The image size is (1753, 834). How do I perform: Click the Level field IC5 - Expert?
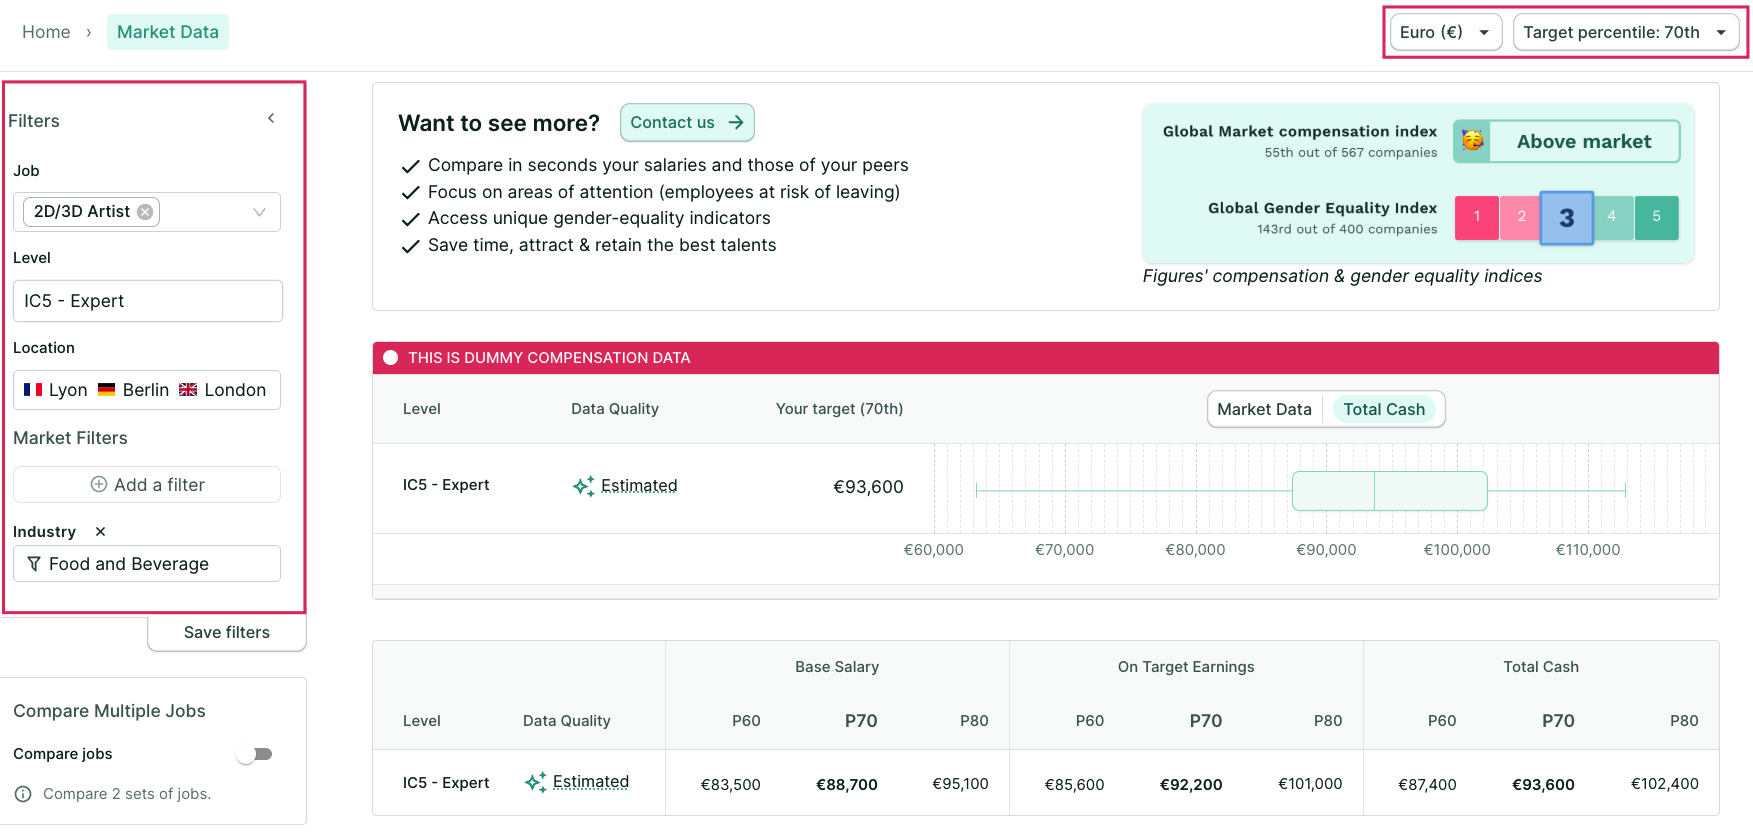point(148,301)
